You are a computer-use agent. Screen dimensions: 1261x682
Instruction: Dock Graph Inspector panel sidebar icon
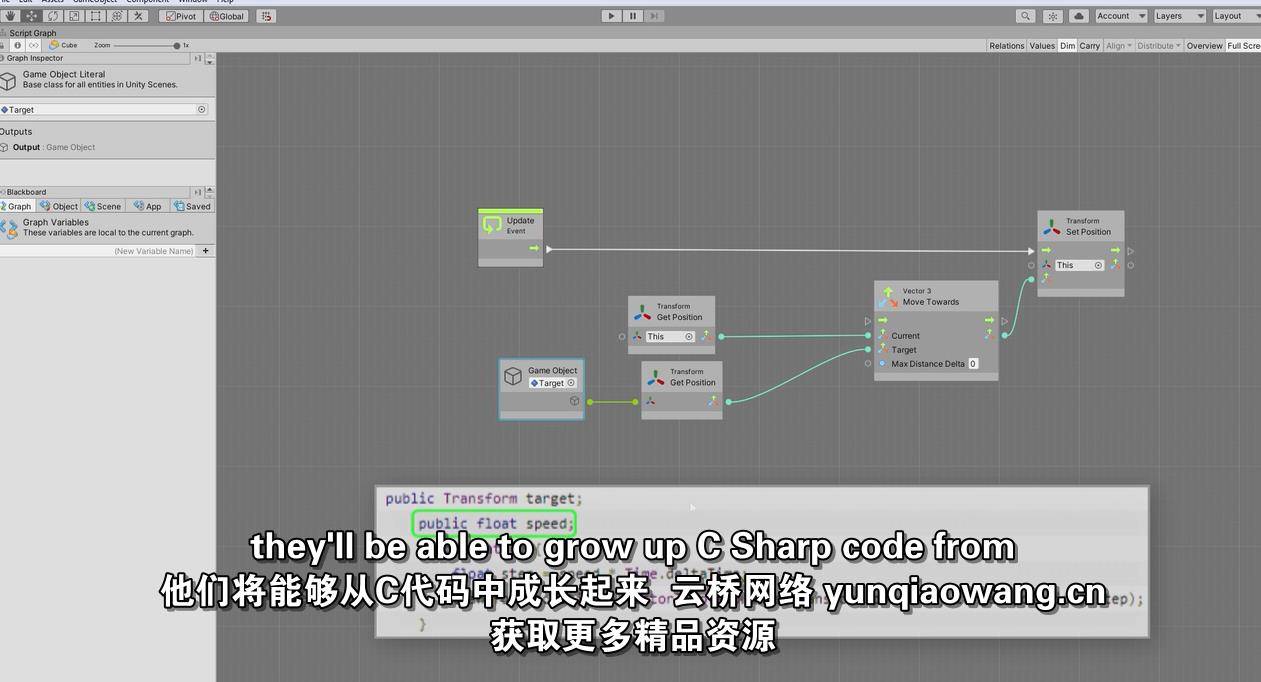[x=198, y=58]
